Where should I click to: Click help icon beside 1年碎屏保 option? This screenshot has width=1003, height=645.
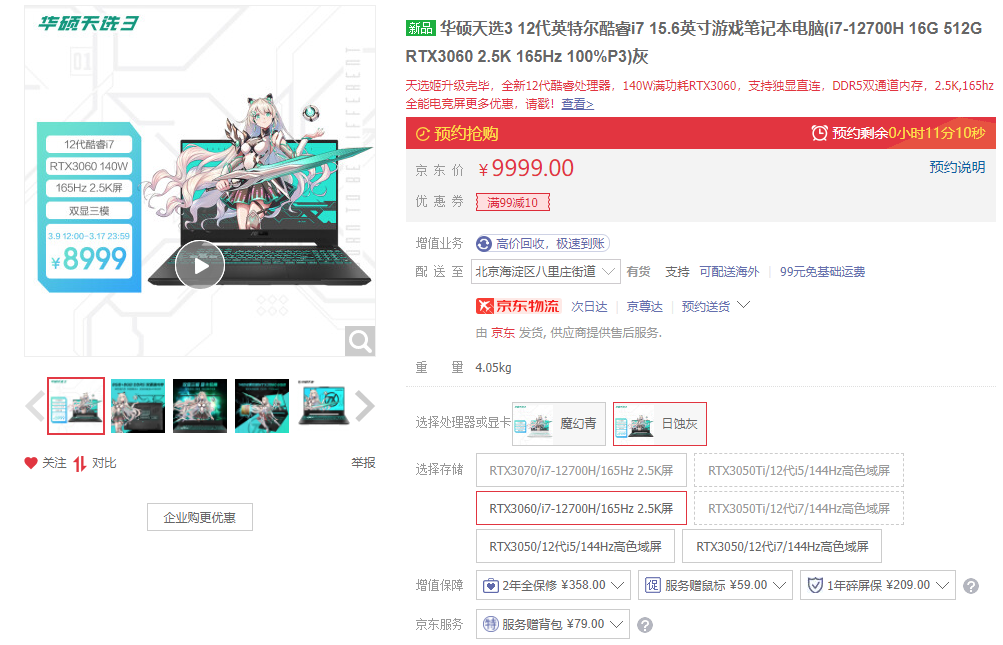[x=970, y=586]
